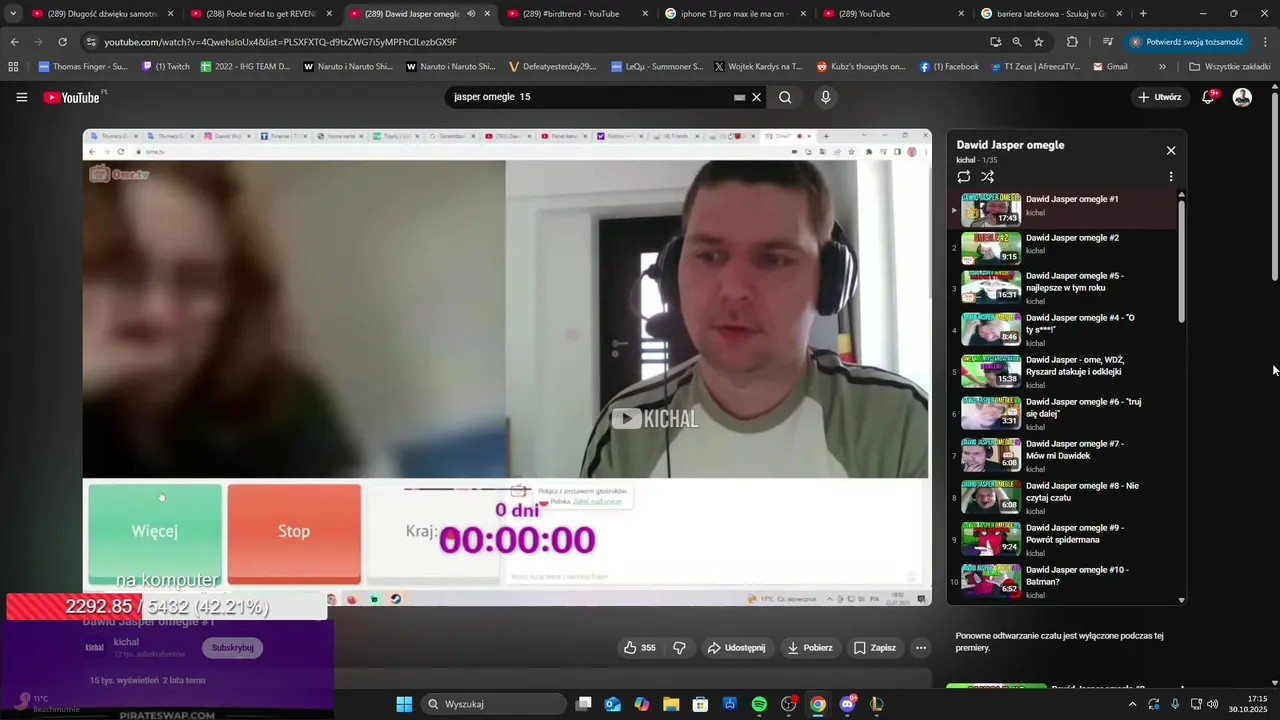Open the YouTube hamburger guide menu
The height and width of the screenshot is (720, 1280).
21,97
